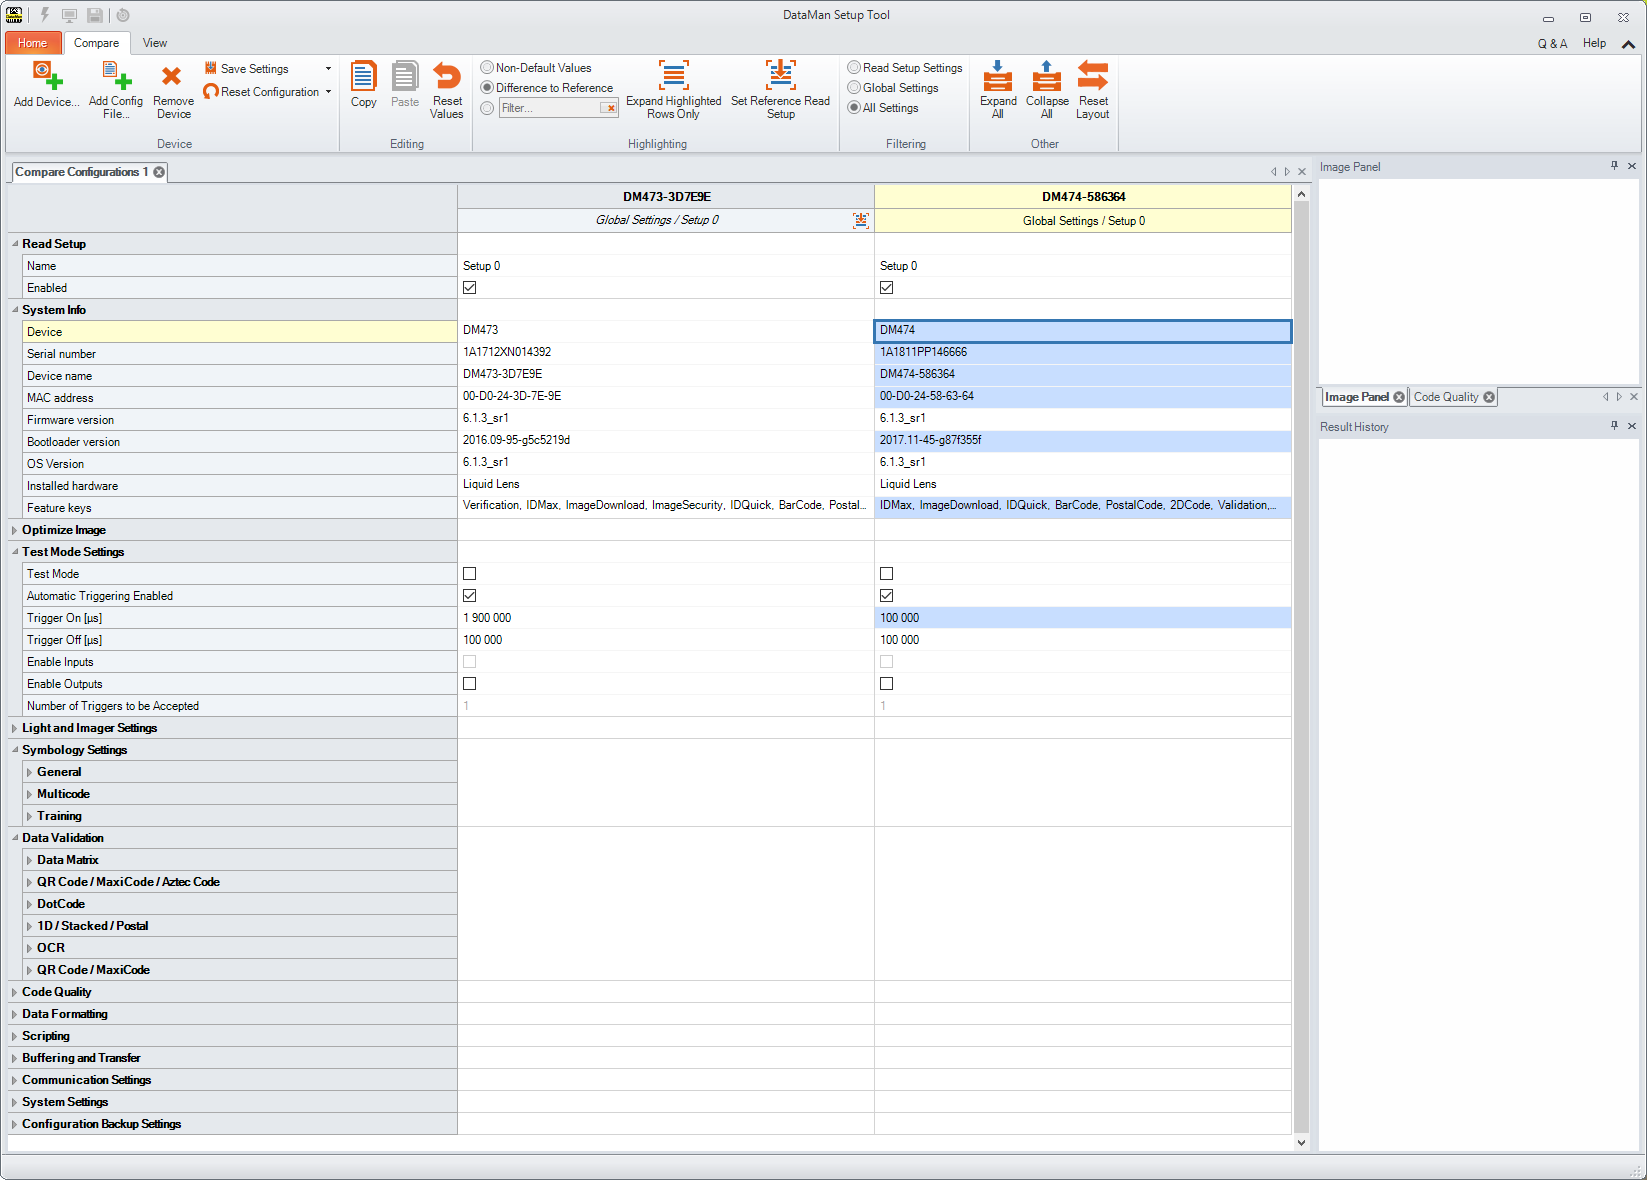
Task: Click Expand Highlighted Rows Only icon
Action: pyautogui.click(x=673, y=77)
